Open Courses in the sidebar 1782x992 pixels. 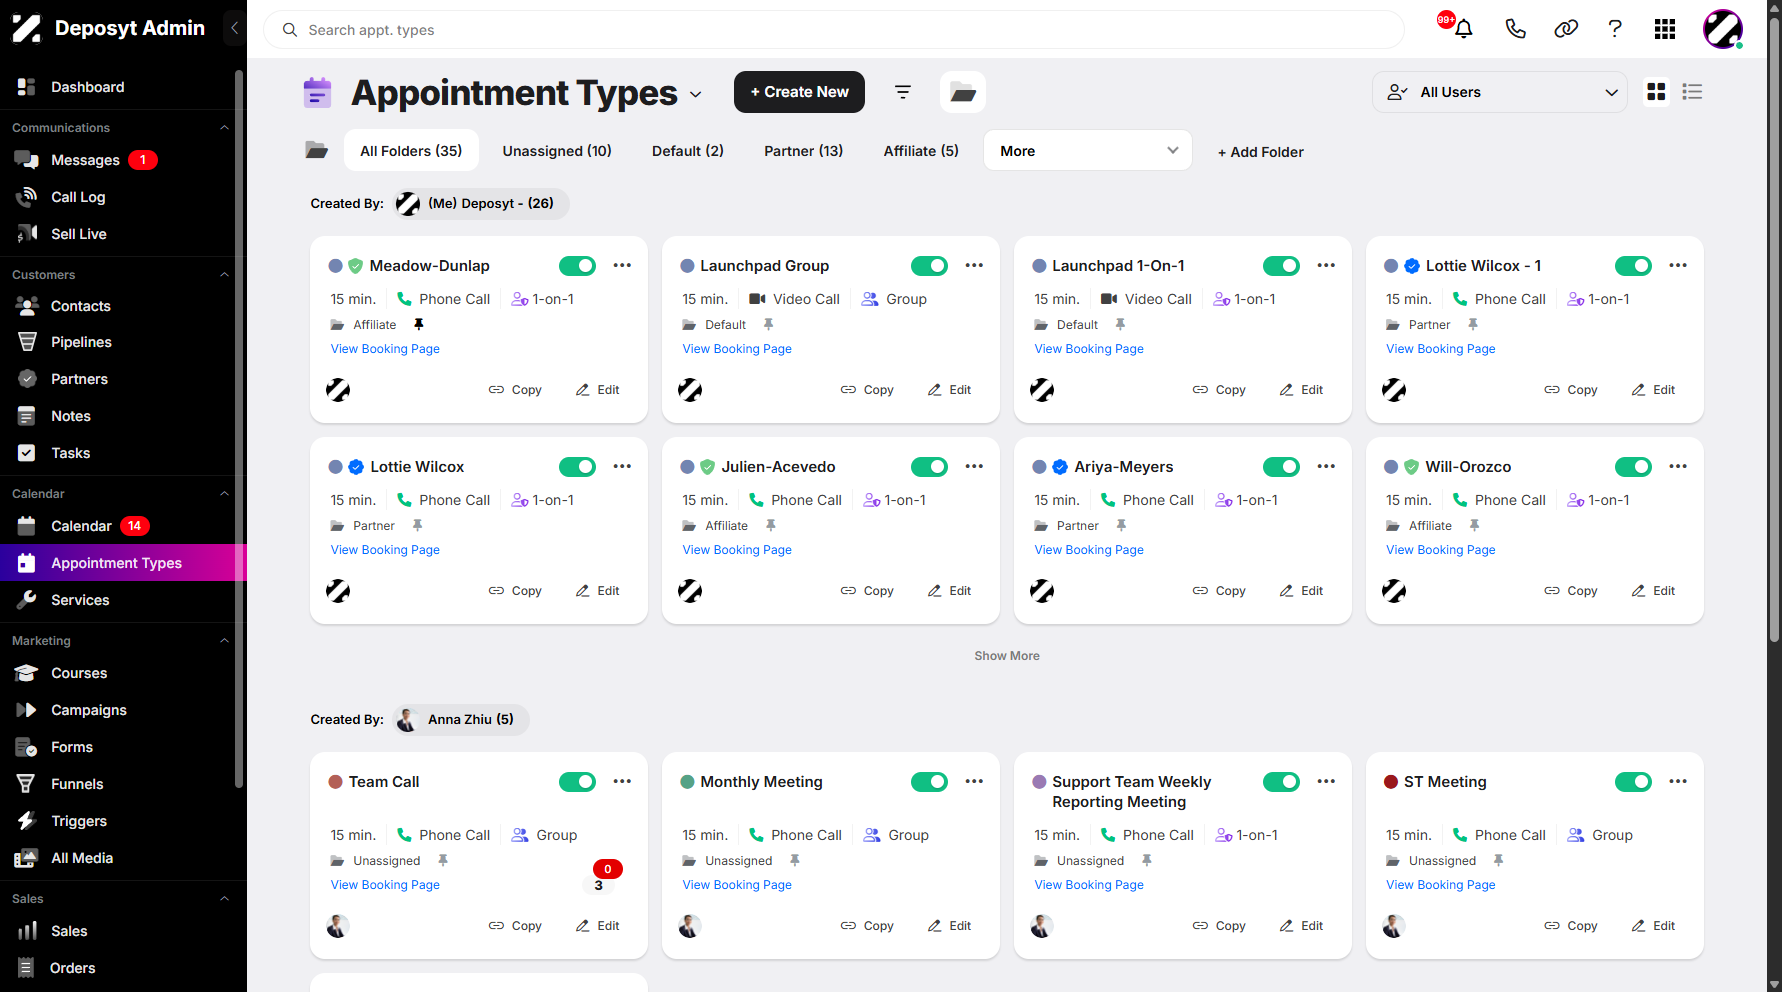tap(79, 673)
